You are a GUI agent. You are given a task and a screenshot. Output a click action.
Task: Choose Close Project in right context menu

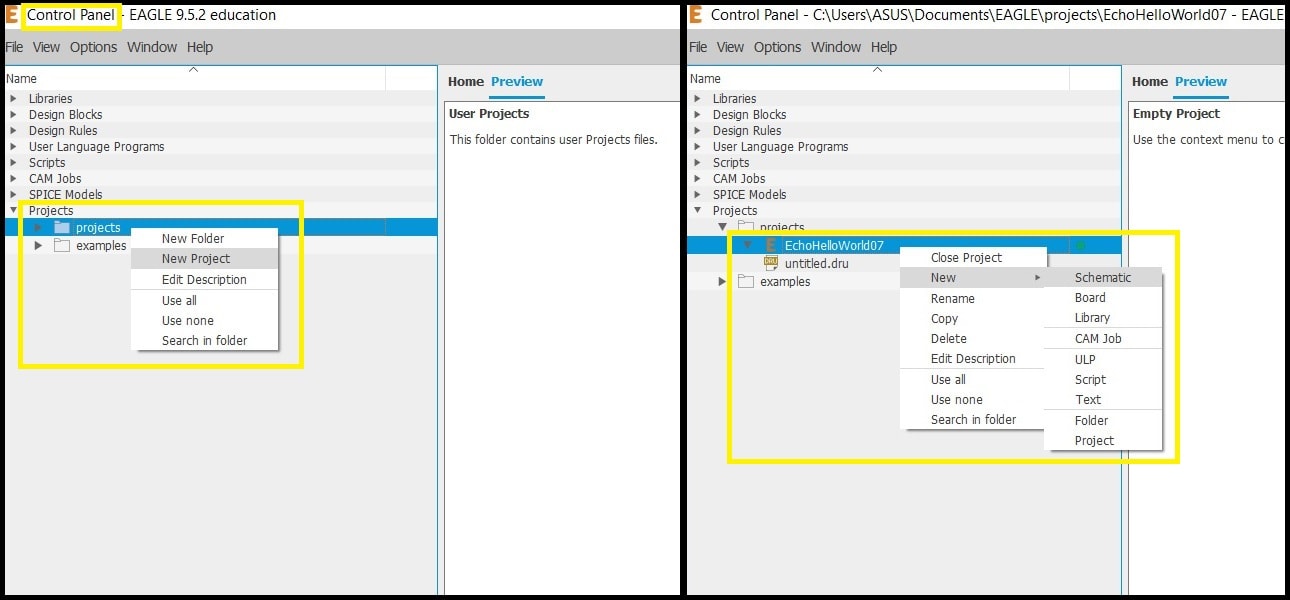click(972, 257)
